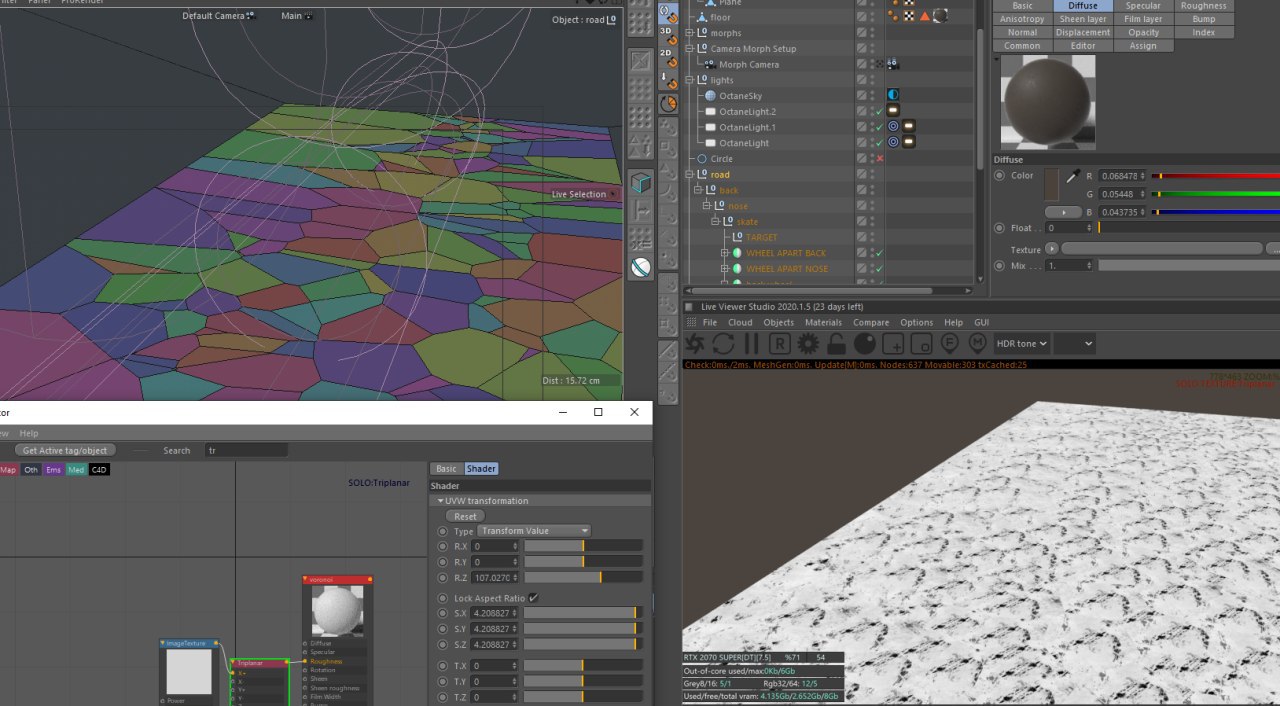Click the voronoi node preview thumbnail
The height and width of the screenshot is (706, 1280).
[337, 611]
